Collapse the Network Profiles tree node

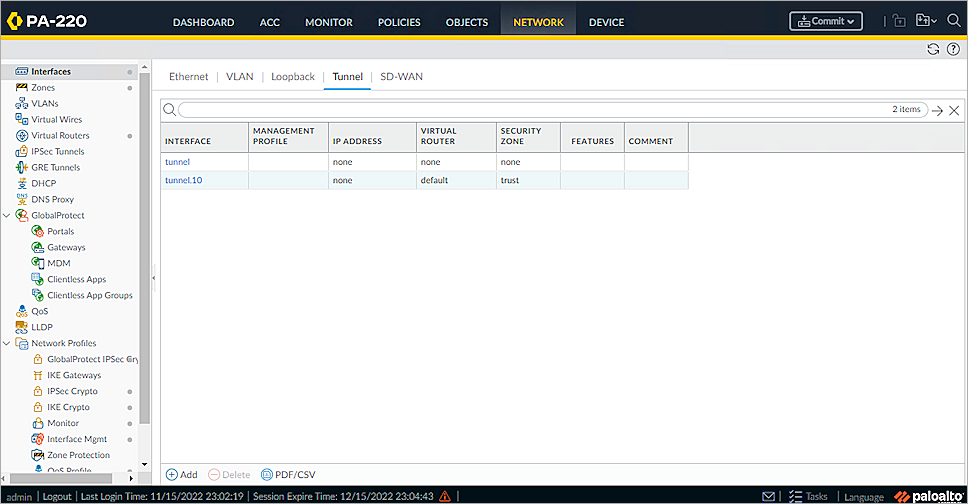(8, 344)
